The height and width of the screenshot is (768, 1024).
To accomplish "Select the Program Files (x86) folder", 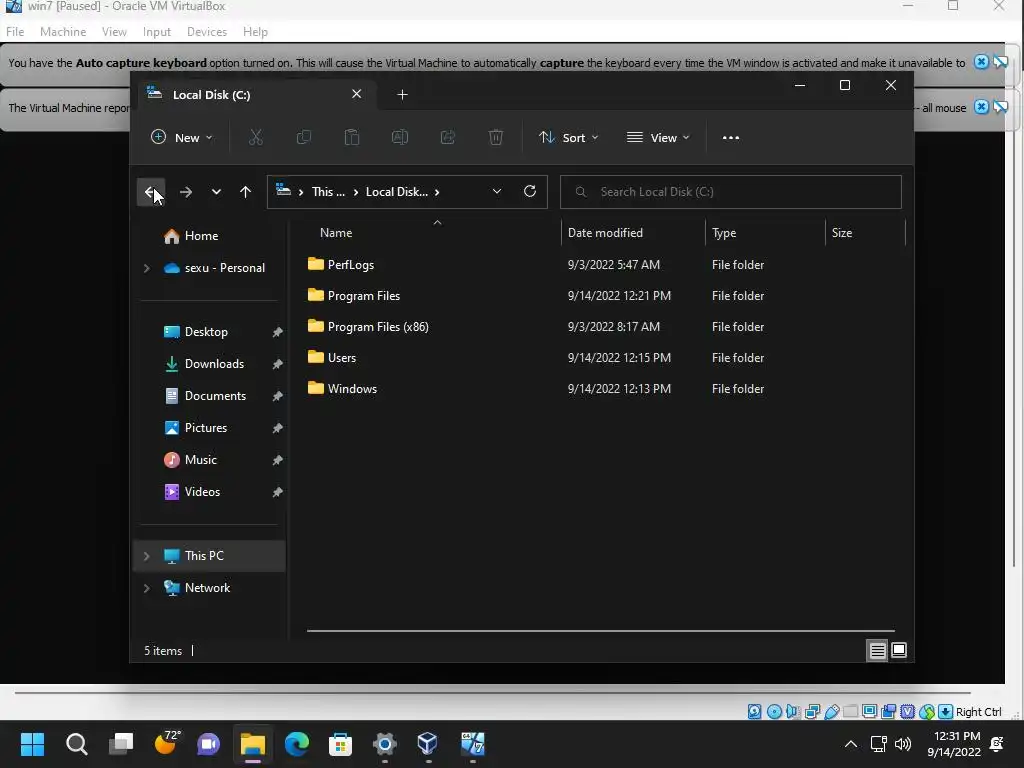I will [x=377, y=327].
